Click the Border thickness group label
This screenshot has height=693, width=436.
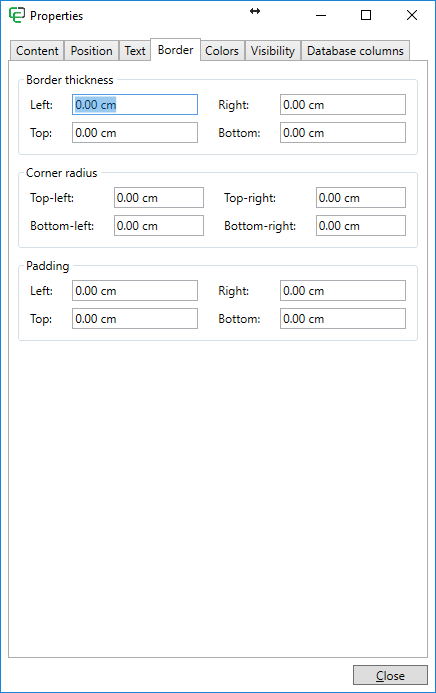70,80
